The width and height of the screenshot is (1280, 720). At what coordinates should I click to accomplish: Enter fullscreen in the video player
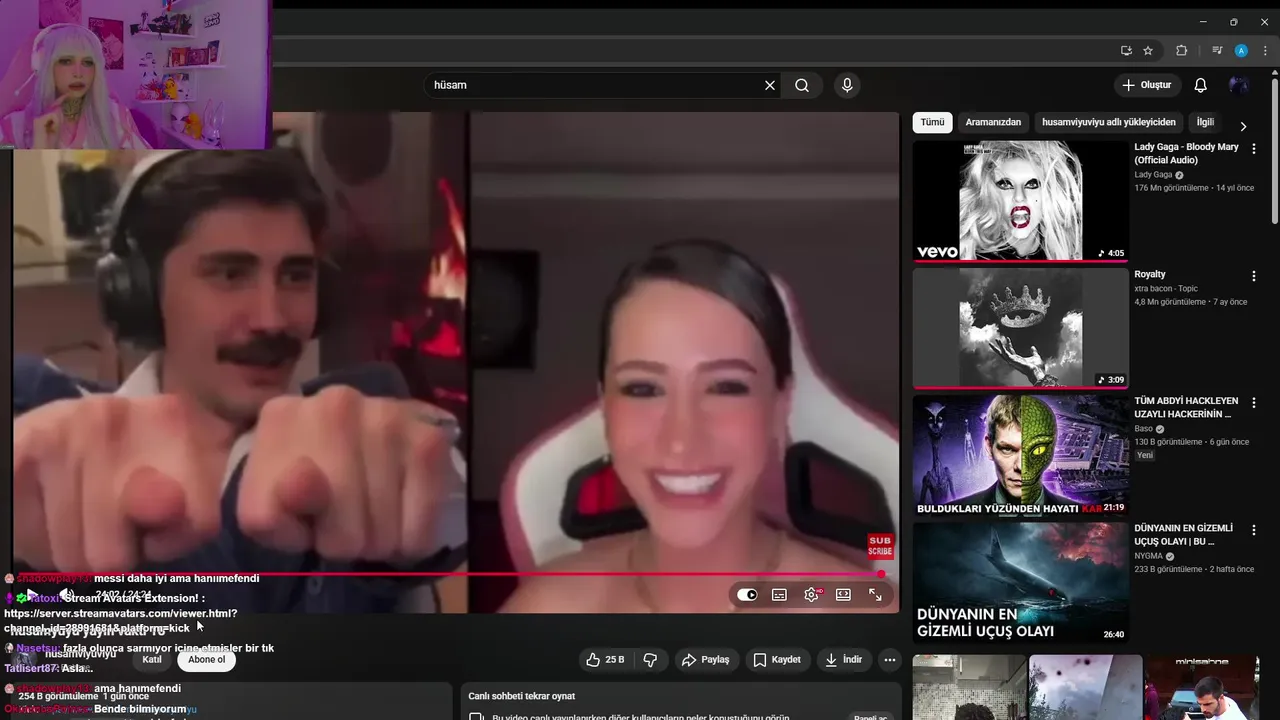pyautogui.click(x=875, y=594)
